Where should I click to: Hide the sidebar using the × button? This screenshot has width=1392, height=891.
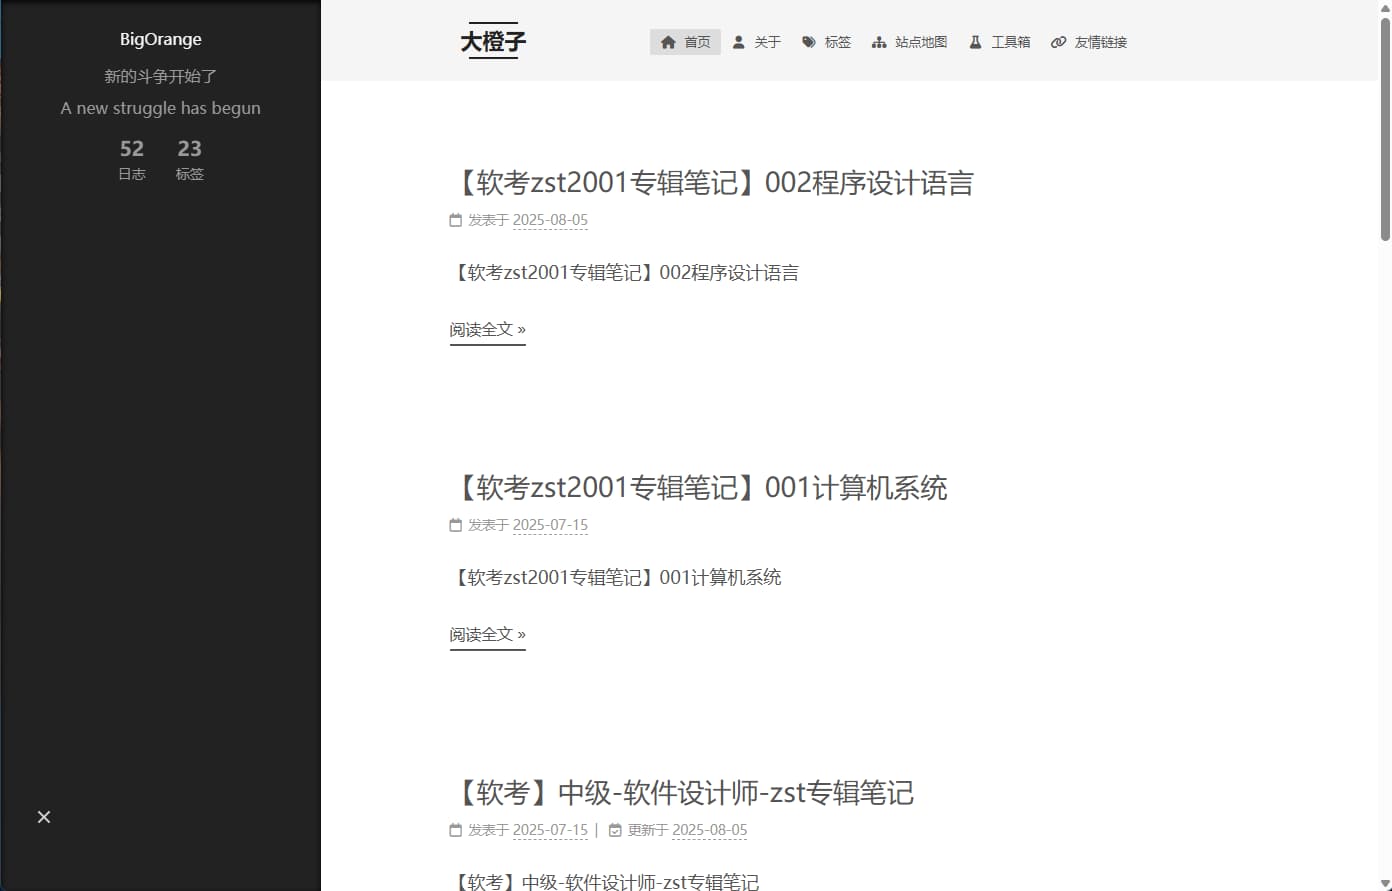tap(44, 817)
